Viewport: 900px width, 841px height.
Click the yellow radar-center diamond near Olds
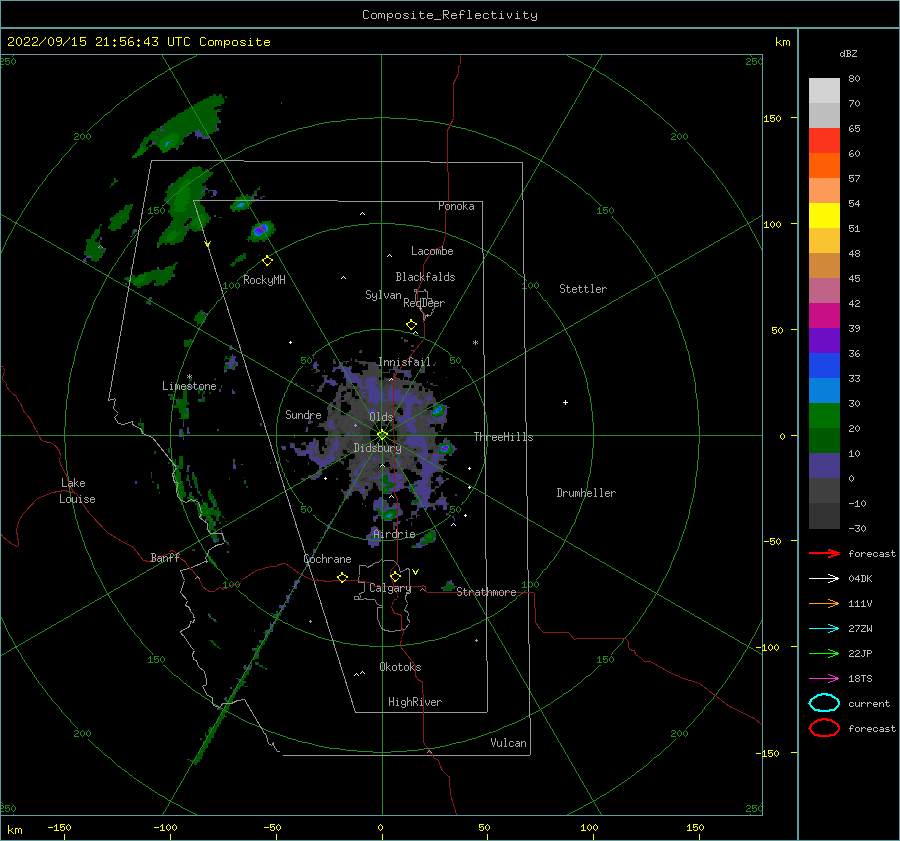(x=382, y=435)
